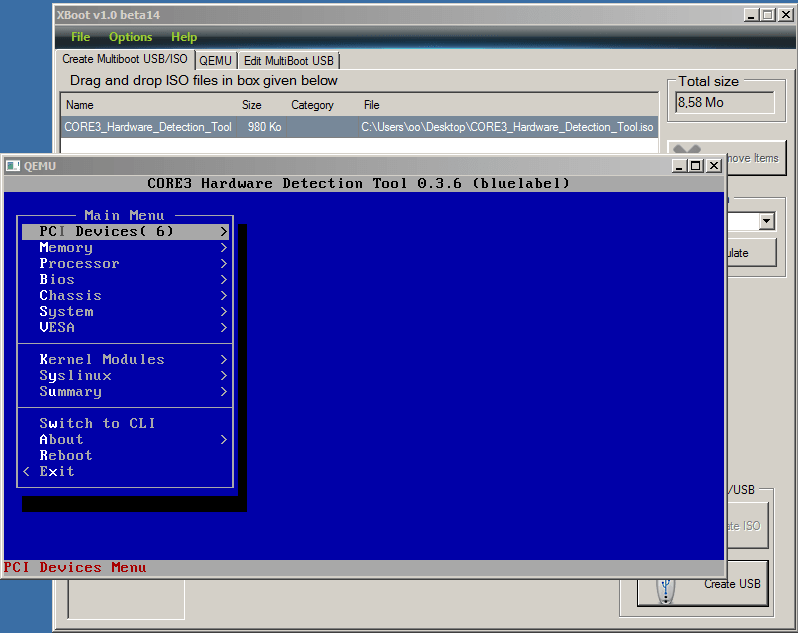Click the Total size field showing 8,58 Mo

point(725,102)
